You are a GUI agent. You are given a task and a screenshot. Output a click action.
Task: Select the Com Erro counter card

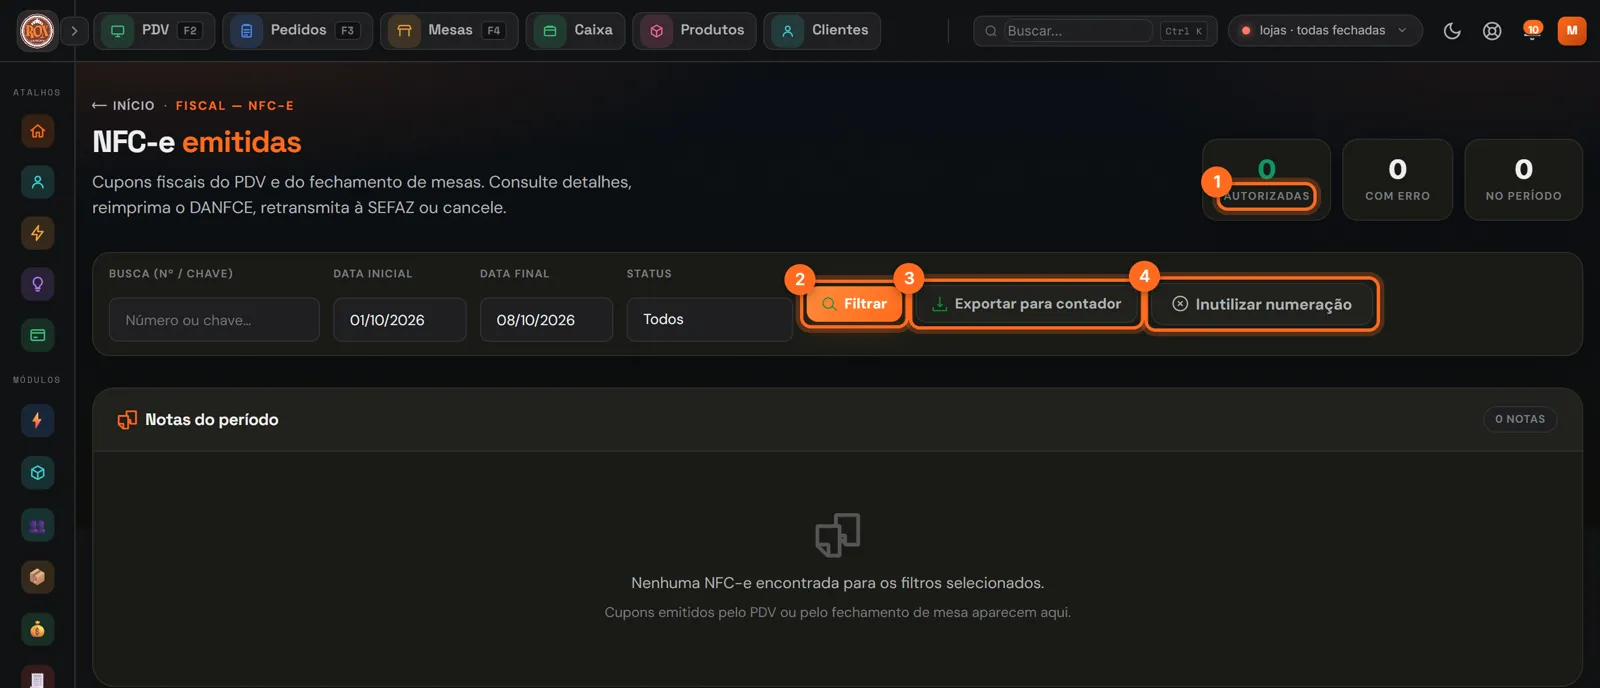[x=1397, y=180]
